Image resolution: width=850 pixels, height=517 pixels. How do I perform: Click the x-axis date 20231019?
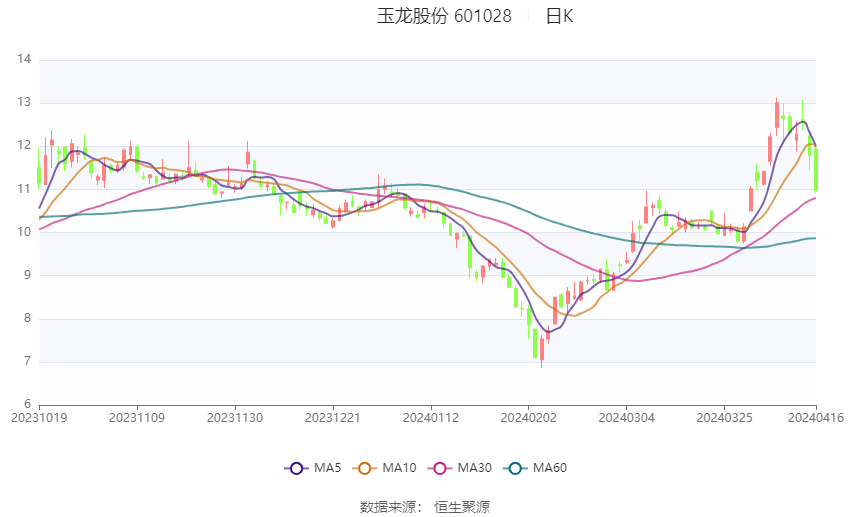39,418
